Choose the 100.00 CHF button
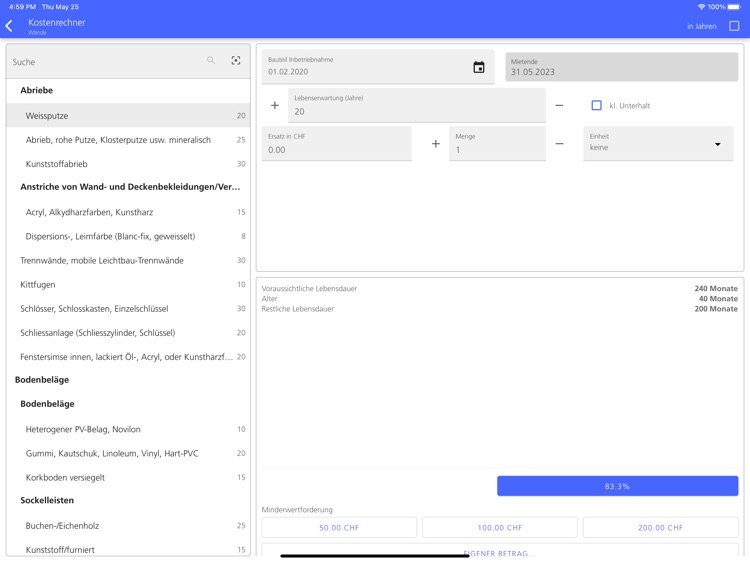 tap(500, 528)
